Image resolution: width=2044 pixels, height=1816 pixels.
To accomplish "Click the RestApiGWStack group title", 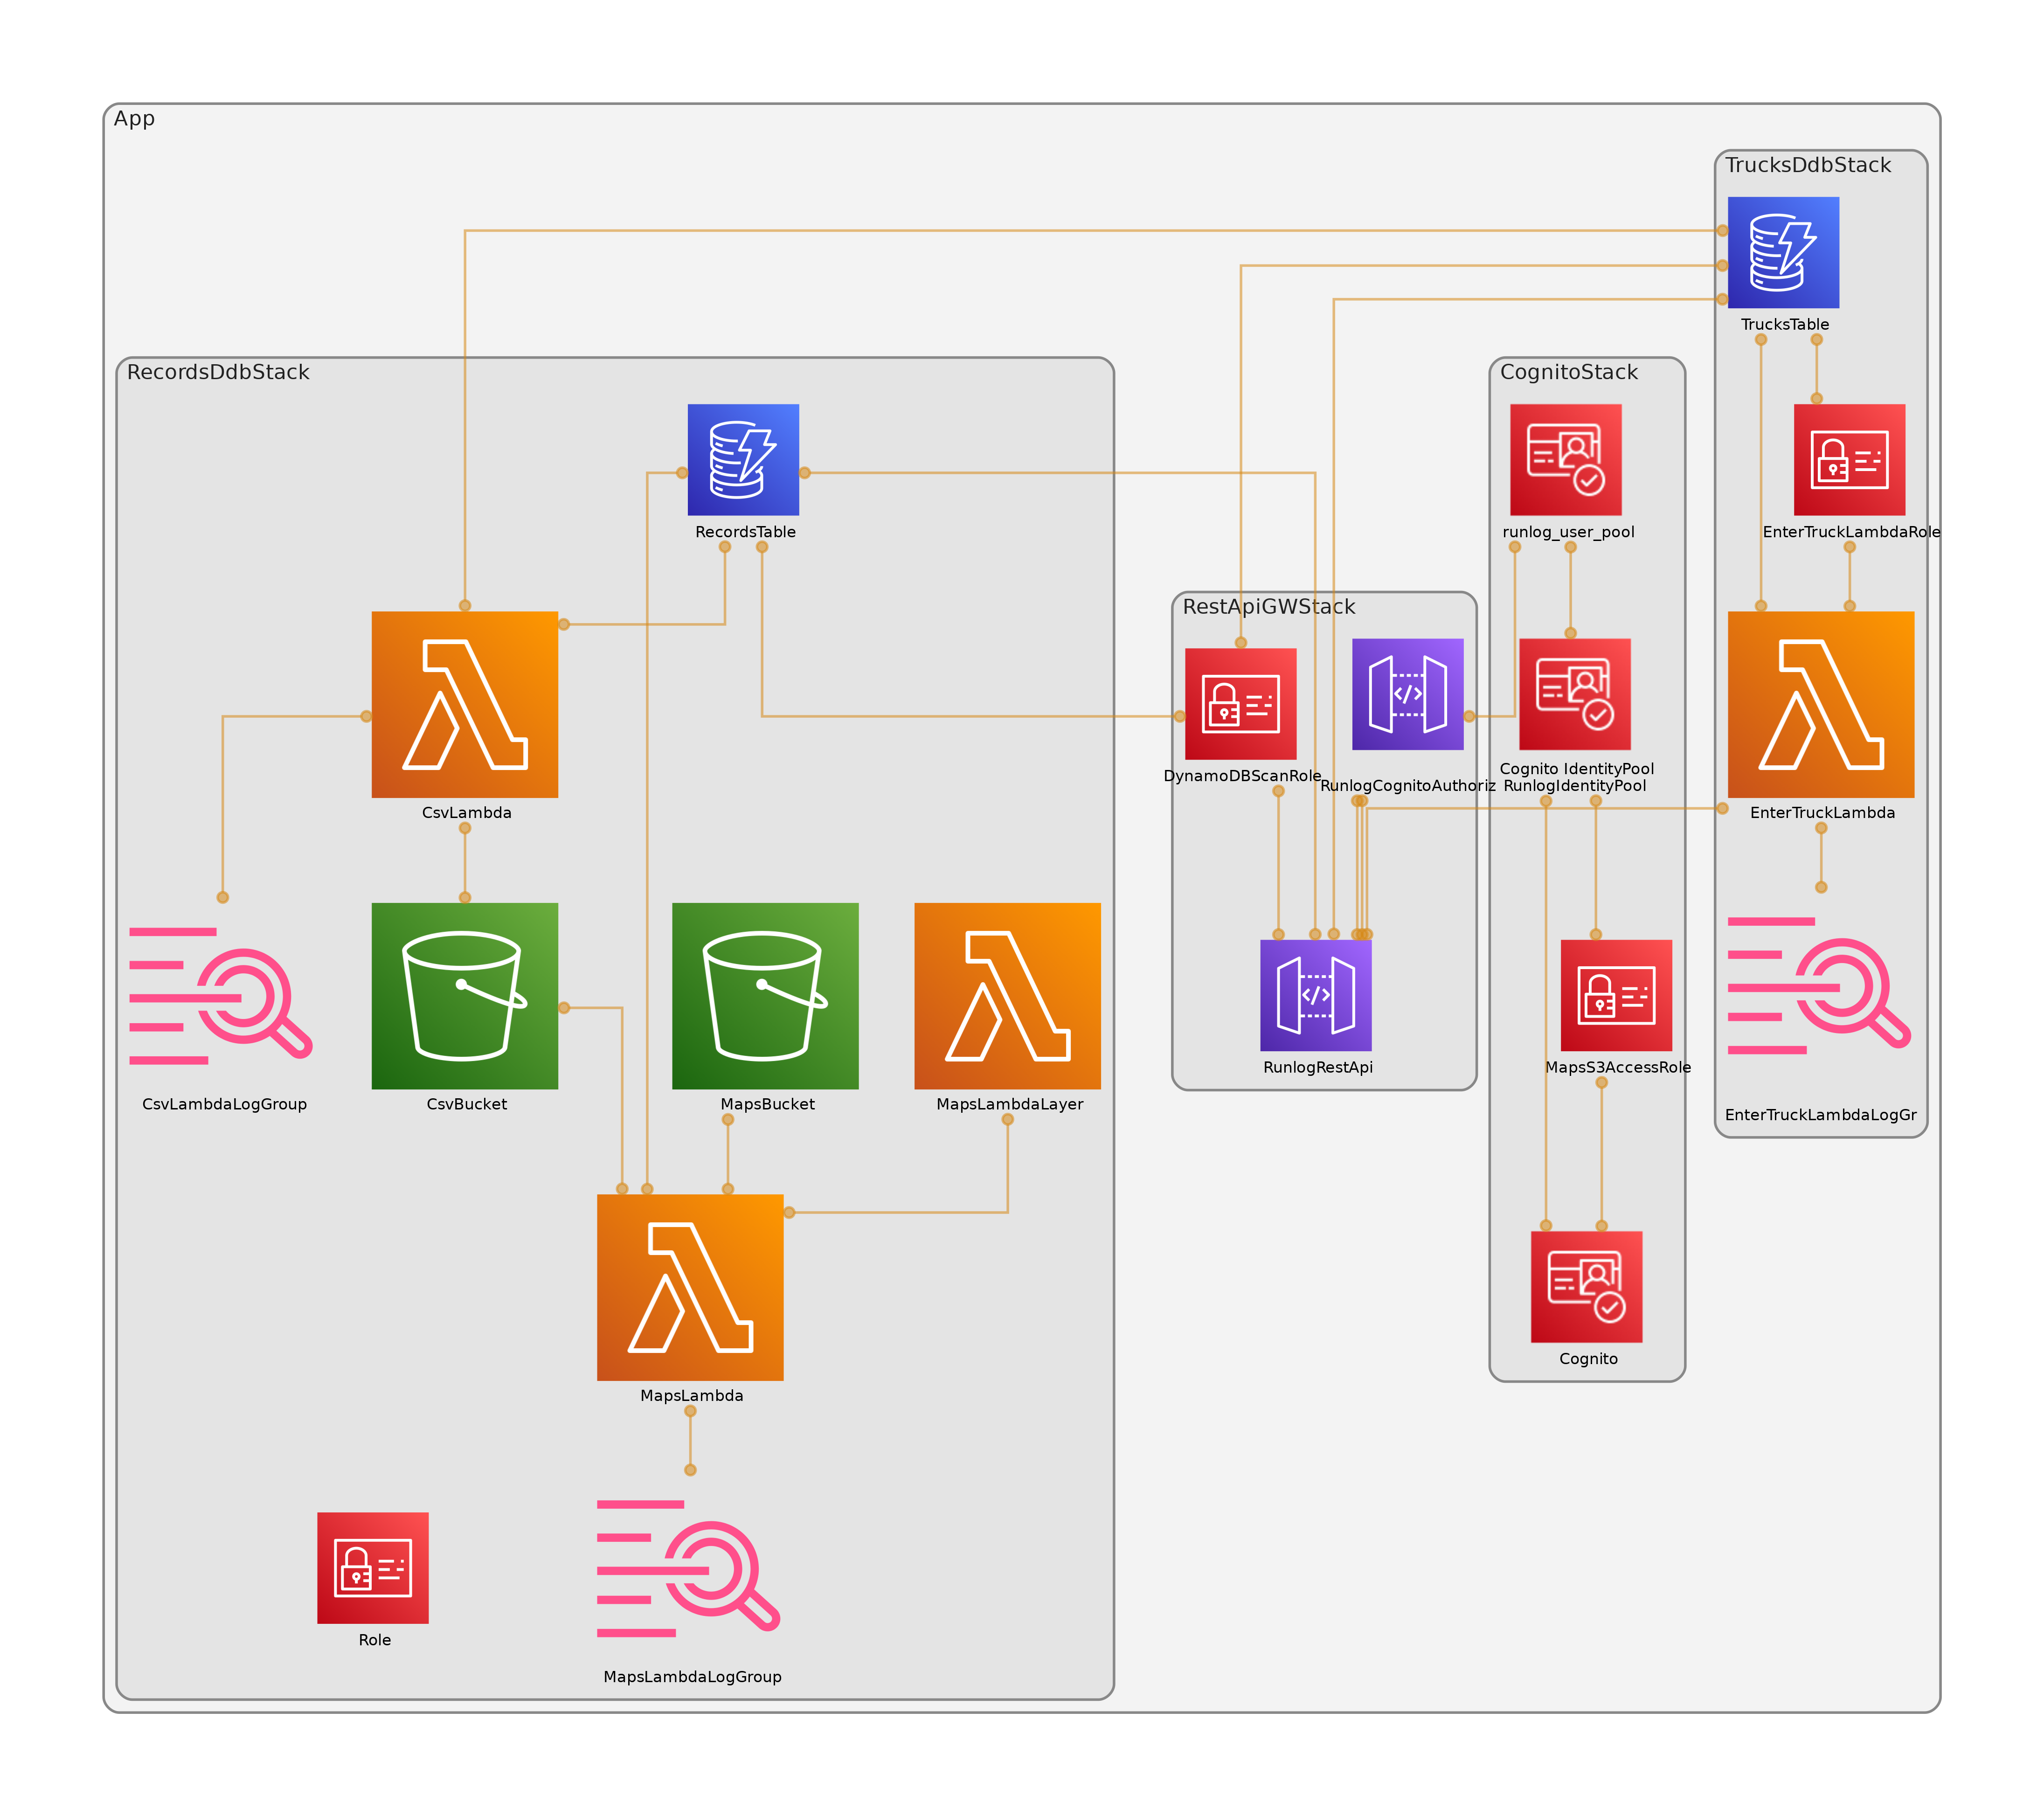I will coord(1269,607).
